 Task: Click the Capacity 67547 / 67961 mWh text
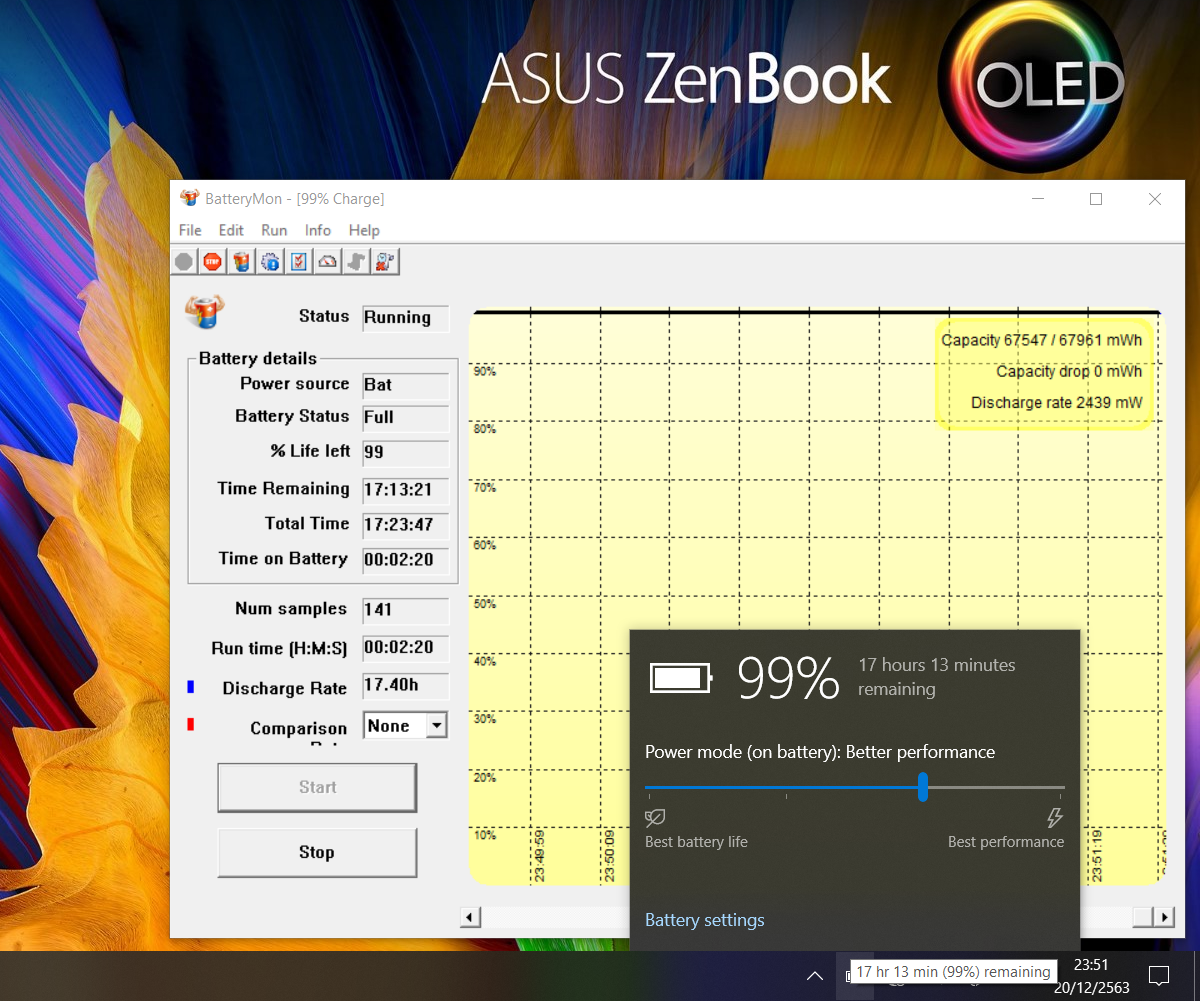point(1041,340)
